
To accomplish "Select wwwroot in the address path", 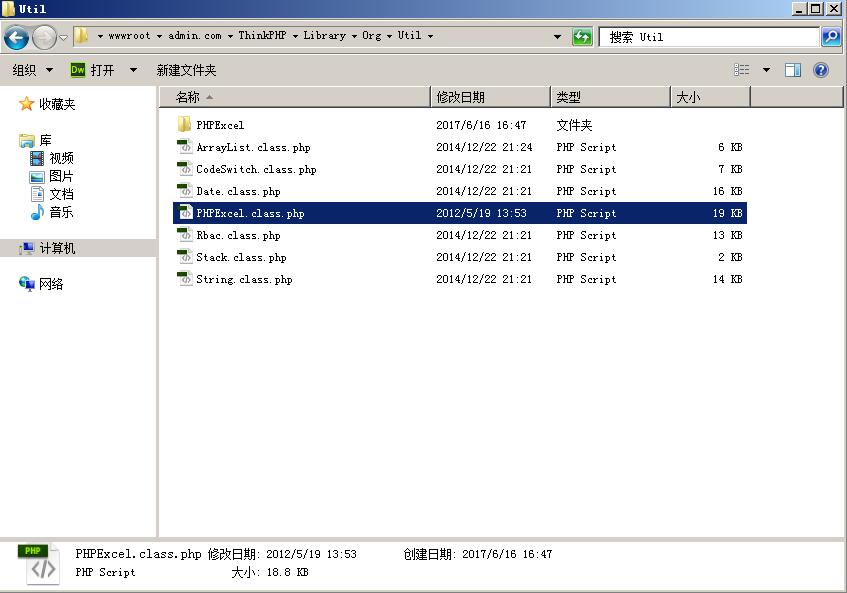I will pos(129,36).
